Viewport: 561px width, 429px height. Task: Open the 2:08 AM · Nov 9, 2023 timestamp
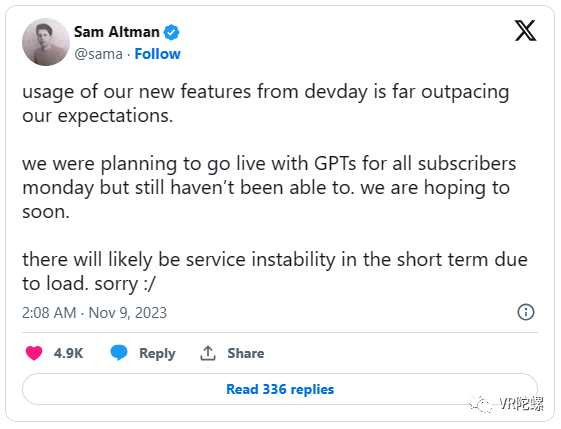pyautogui.click(x=94, y=312)
